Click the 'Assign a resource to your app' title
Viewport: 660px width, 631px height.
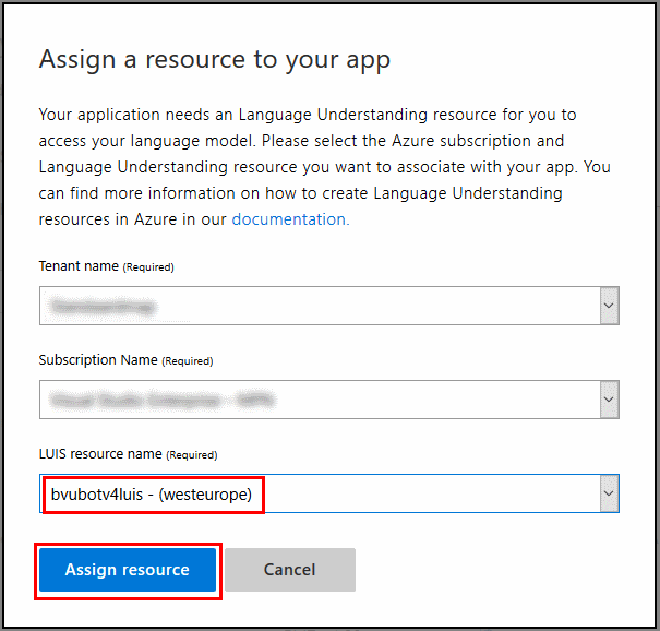[x=214, y=60]
